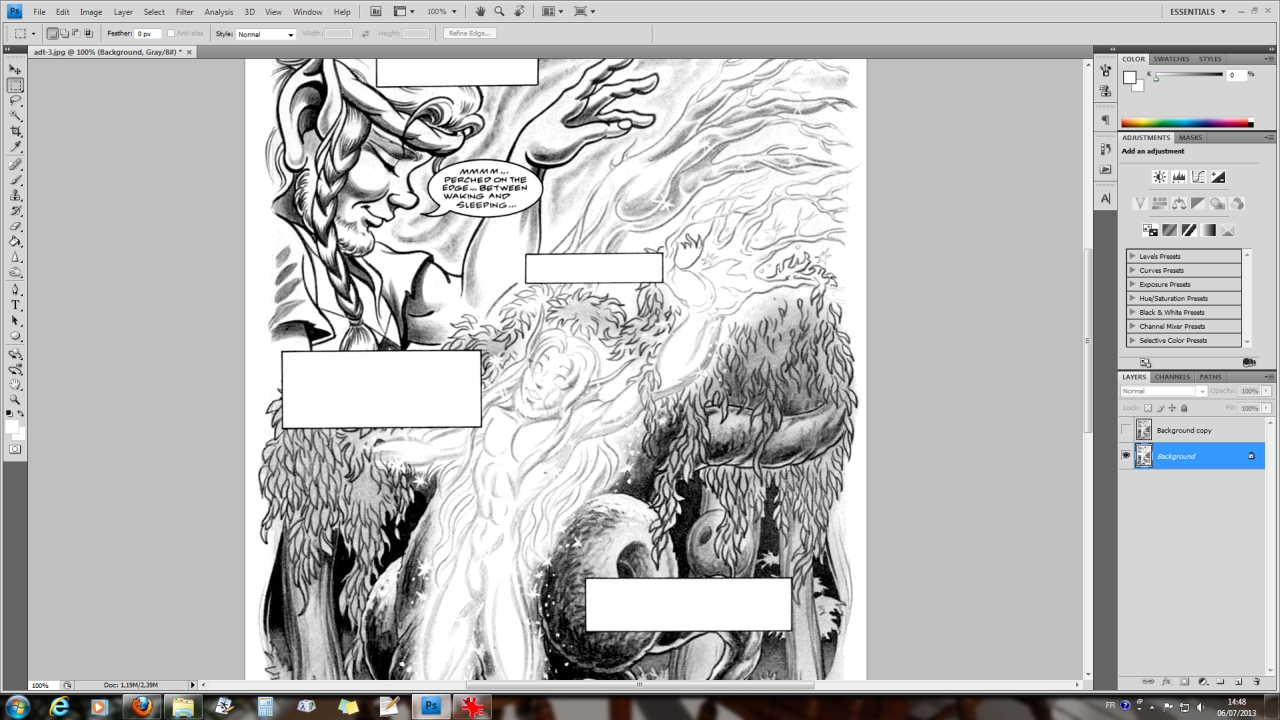Open Firefox from the taskbar
The image size is (1280, 720).
[x=141, y=706]
